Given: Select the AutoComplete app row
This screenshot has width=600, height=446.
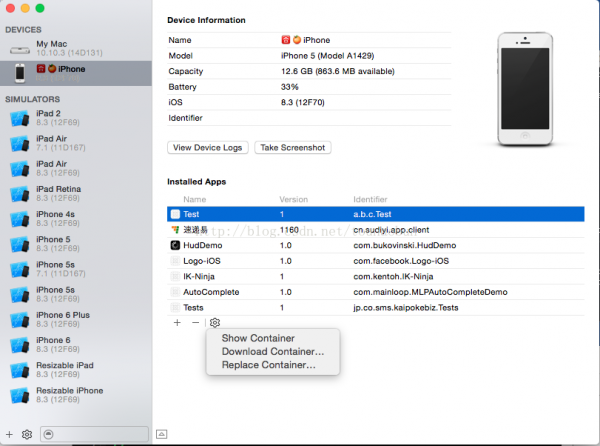Looking at the screenshot, I should (x=376, y=292).
